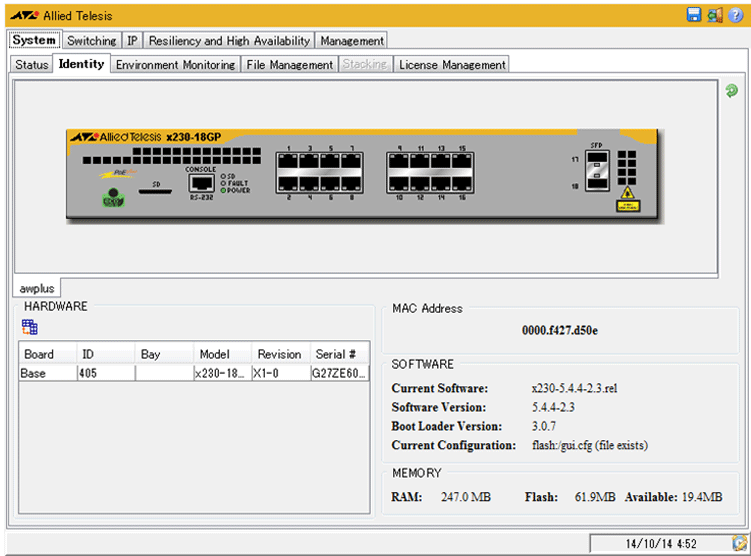751x556 pixels.
Task: Sort hardware table by Bay column
Action: [164, 354]
